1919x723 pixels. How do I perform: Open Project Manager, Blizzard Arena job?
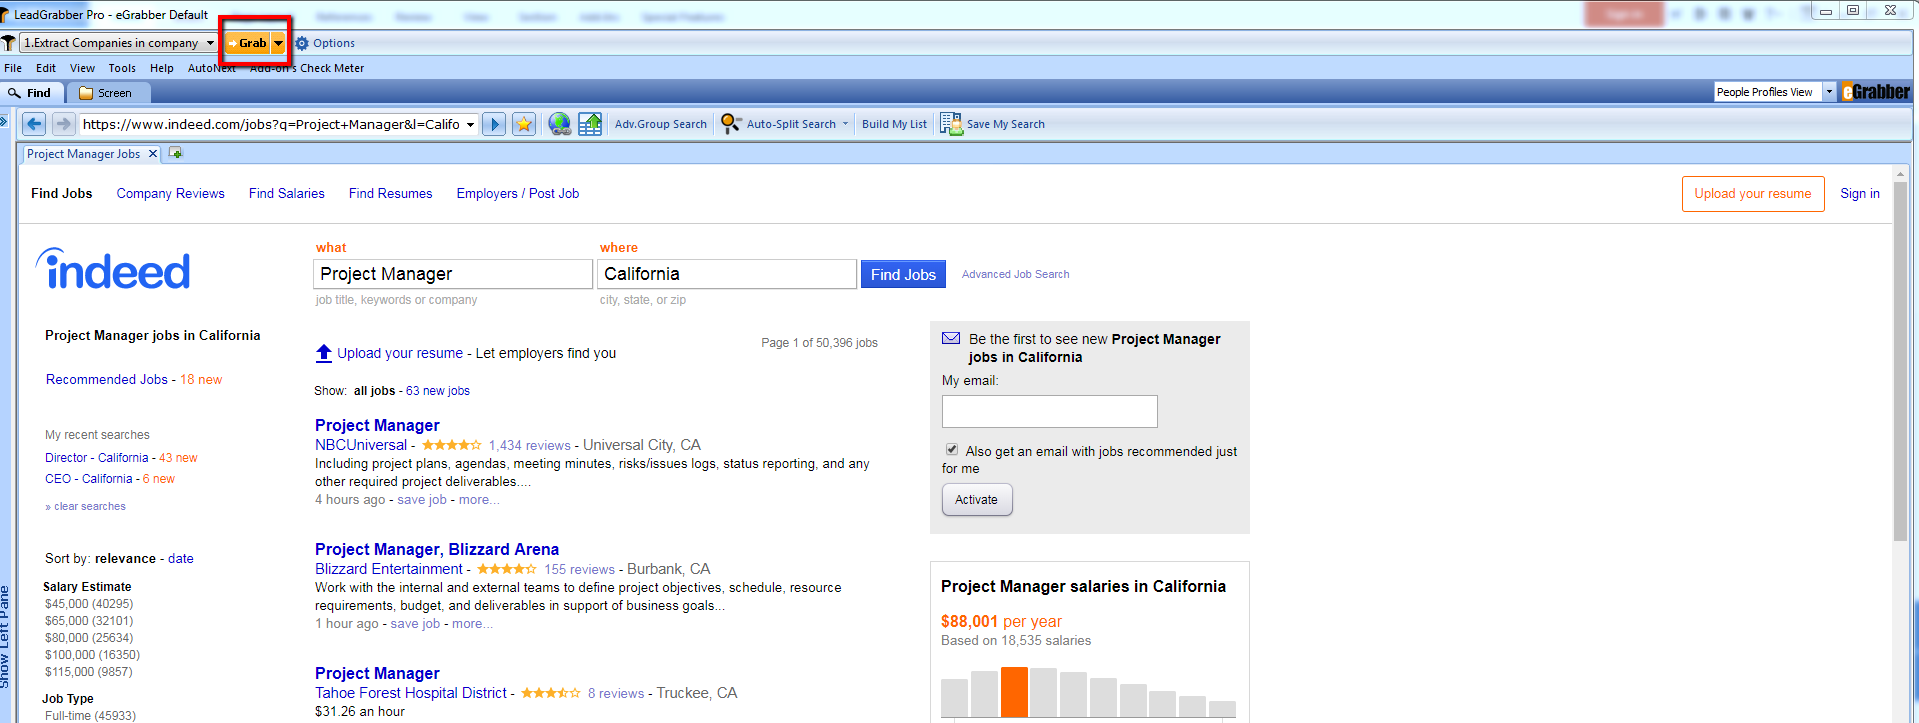[x=437, y=549]
